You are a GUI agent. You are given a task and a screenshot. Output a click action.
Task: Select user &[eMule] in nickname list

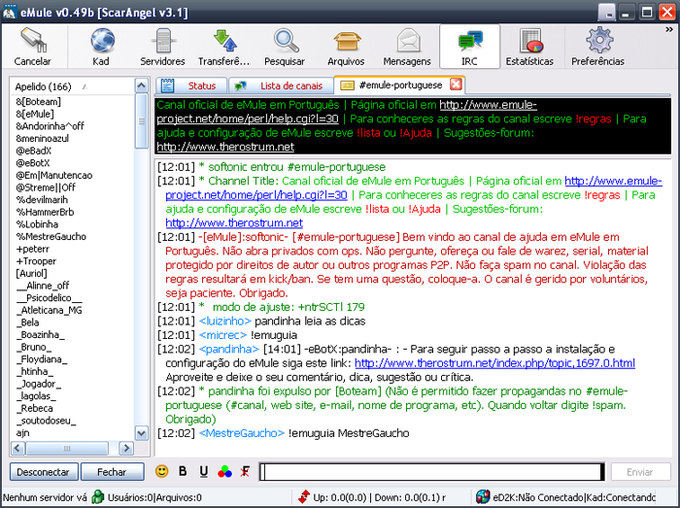(x=35, y=114)
